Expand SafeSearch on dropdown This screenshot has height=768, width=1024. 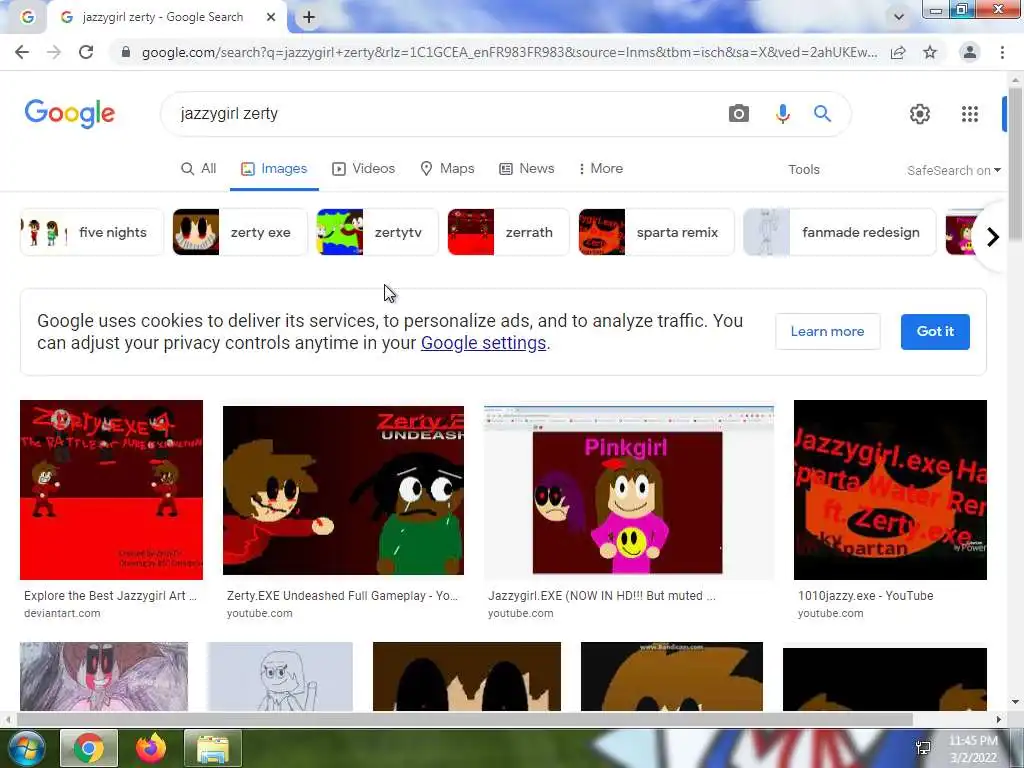click(x=953, y=170)
